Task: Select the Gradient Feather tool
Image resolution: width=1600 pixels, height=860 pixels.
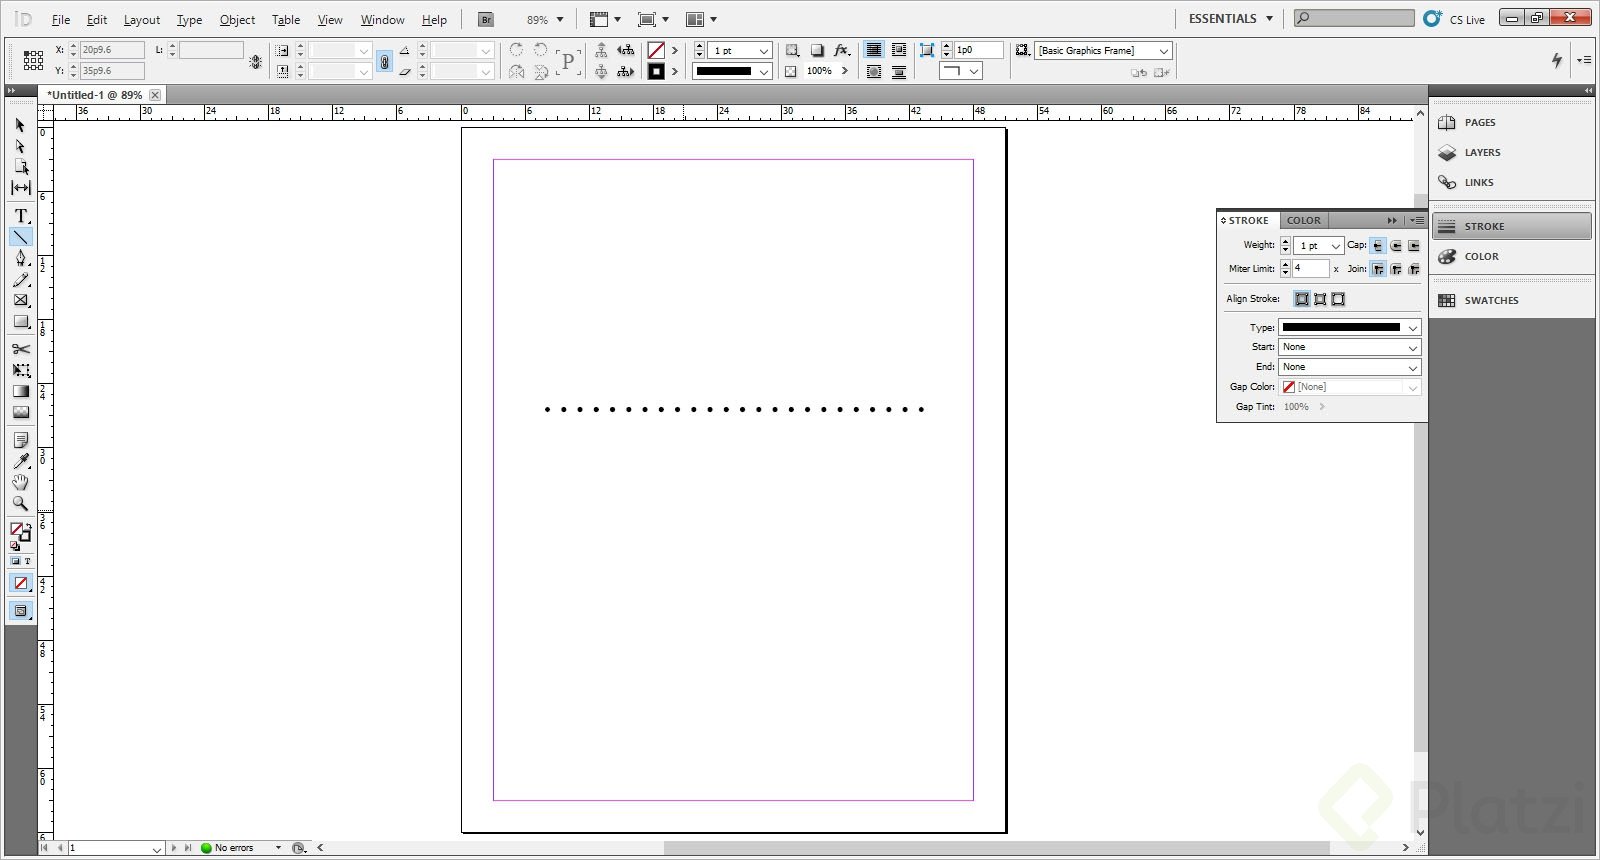Action: 20,412
